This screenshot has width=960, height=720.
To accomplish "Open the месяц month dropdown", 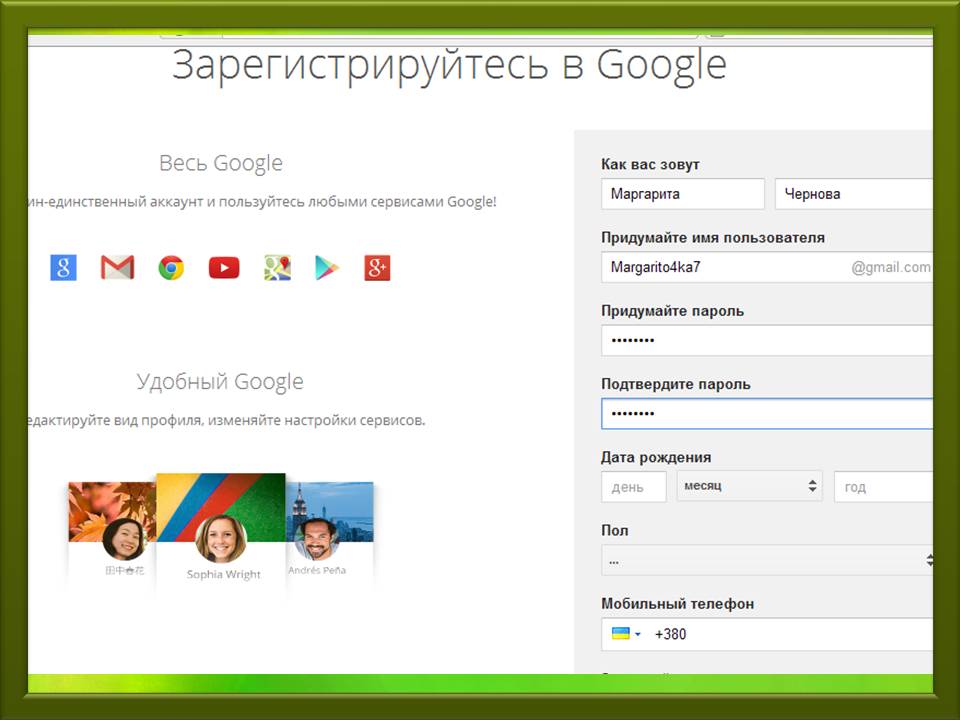I will 749,486.
